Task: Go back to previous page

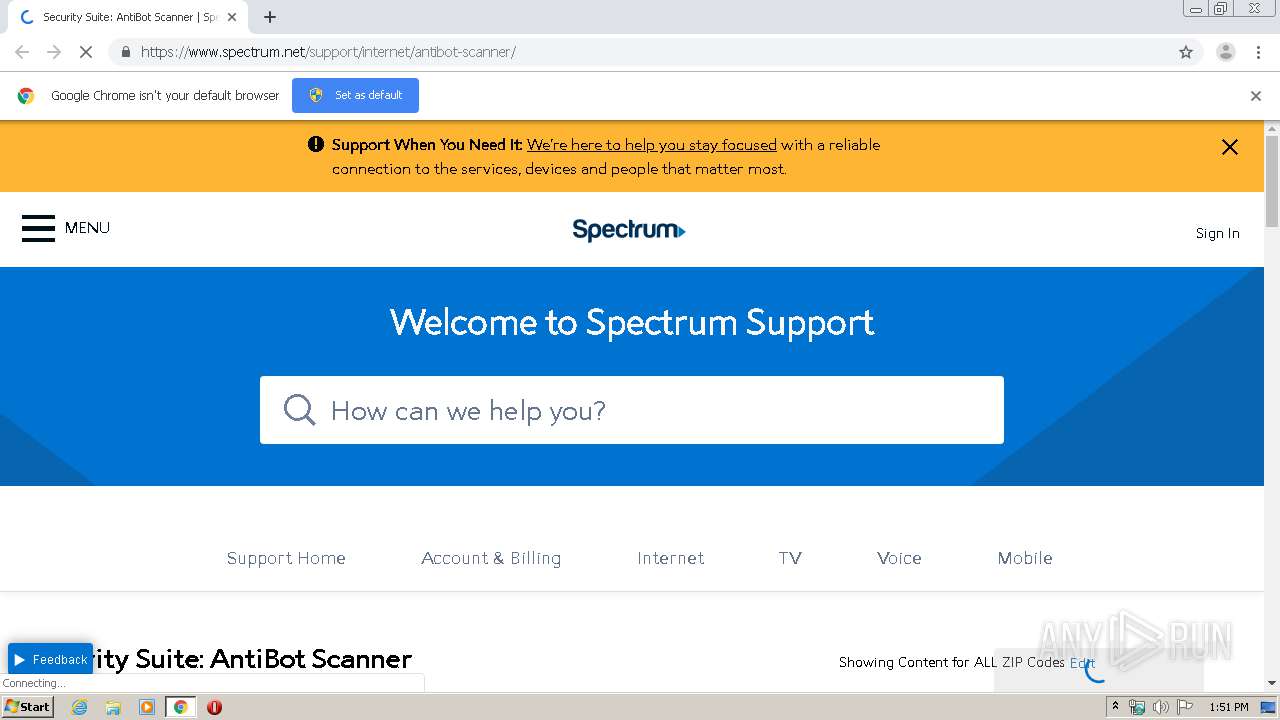Action: pos(22,52)
